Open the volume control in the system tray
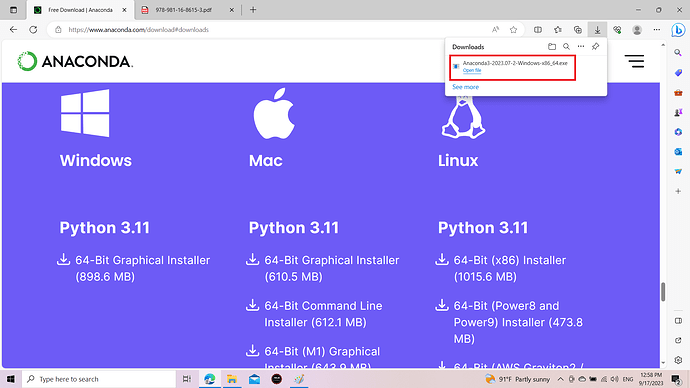The height and width of the screenshot is (388, 690). (x=615, y=379)
